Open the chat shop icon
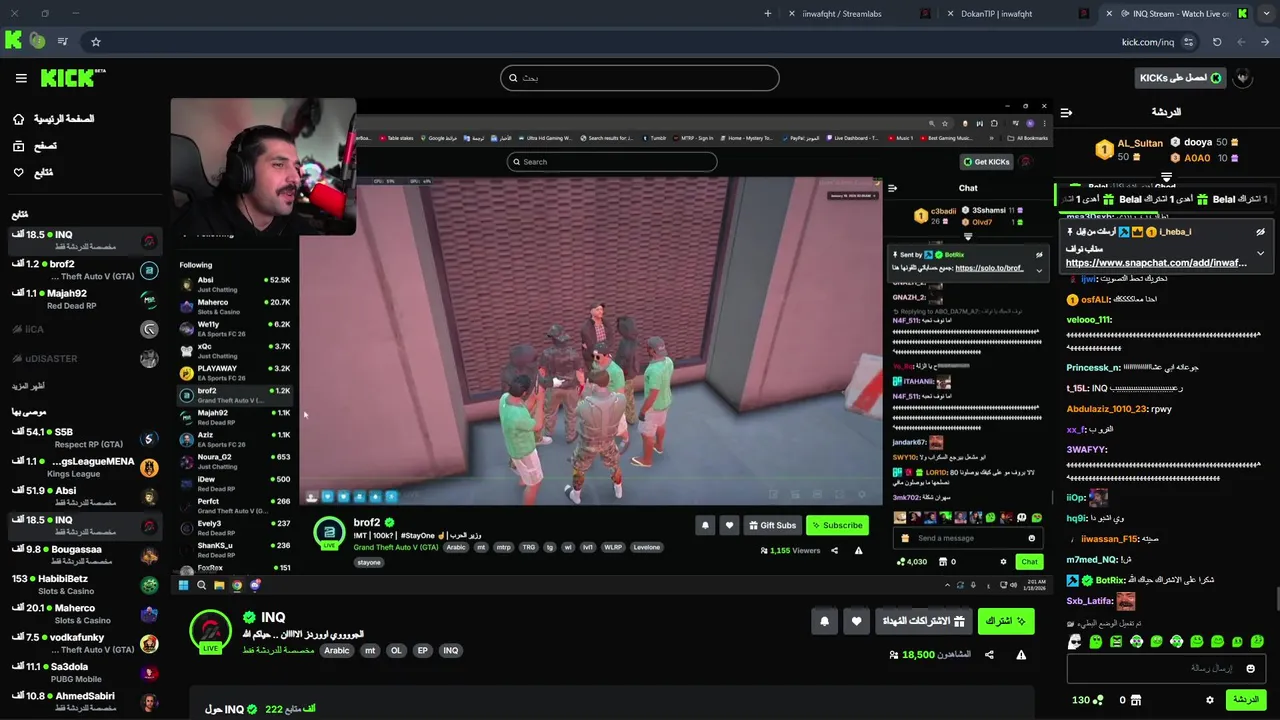1280x720 pixels. point(1136,700)
